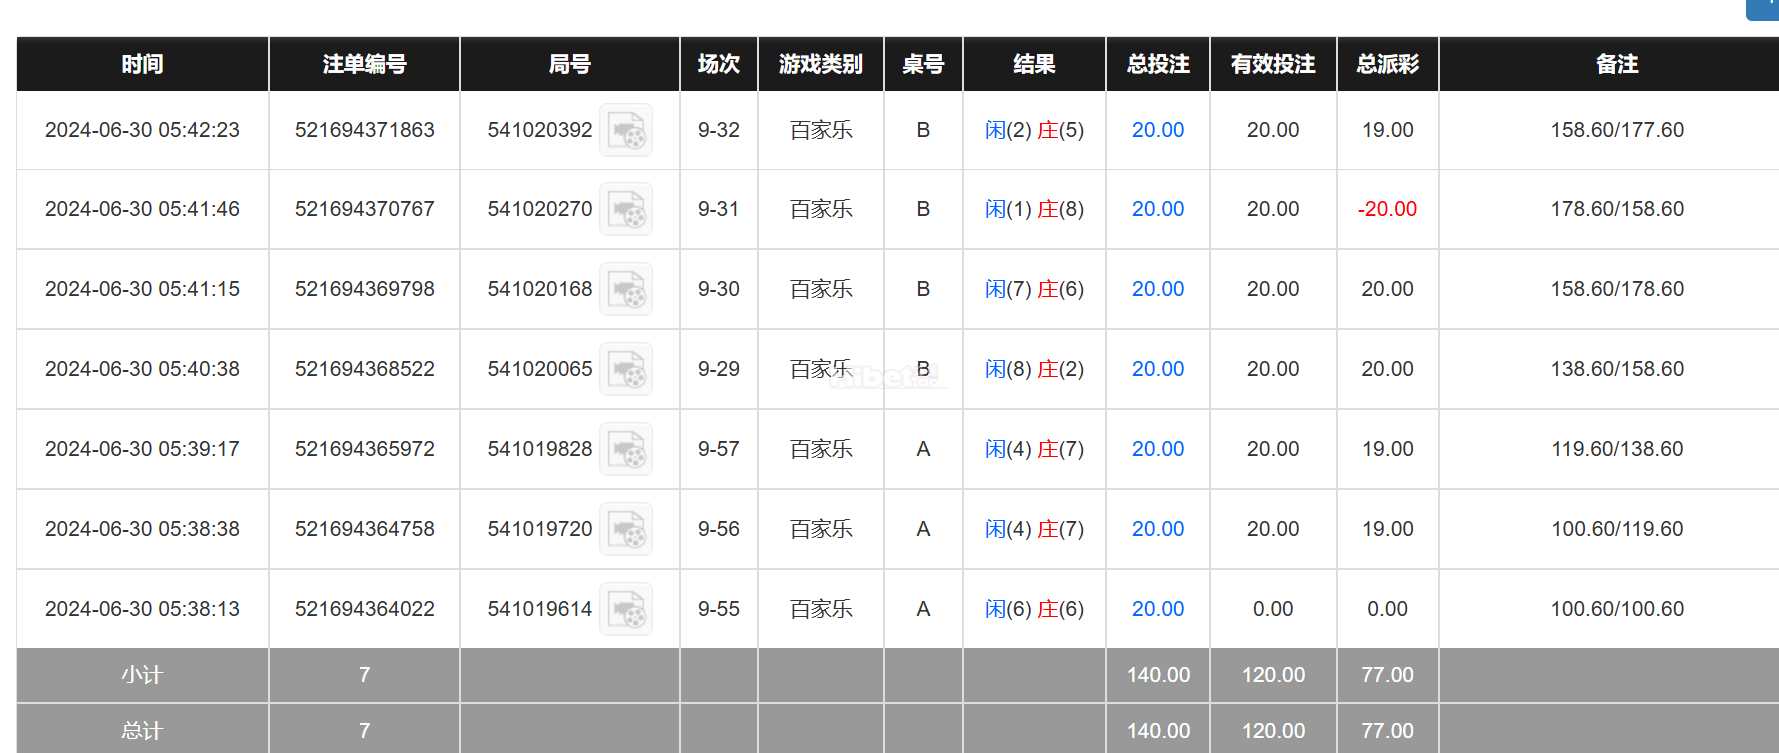Click total bet 20.00 link at 05:38:13
Viewport: 1779px width, 753px height.
tap(1158, 609)
